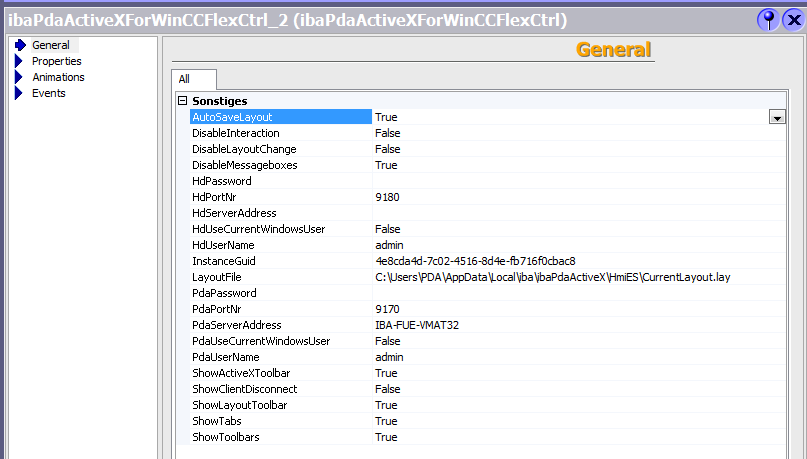Image resolution: width=807 pixels, height=459 pixels.
Task: Collapse the Sonstiges property group
Action: click(x=182, y=101)
